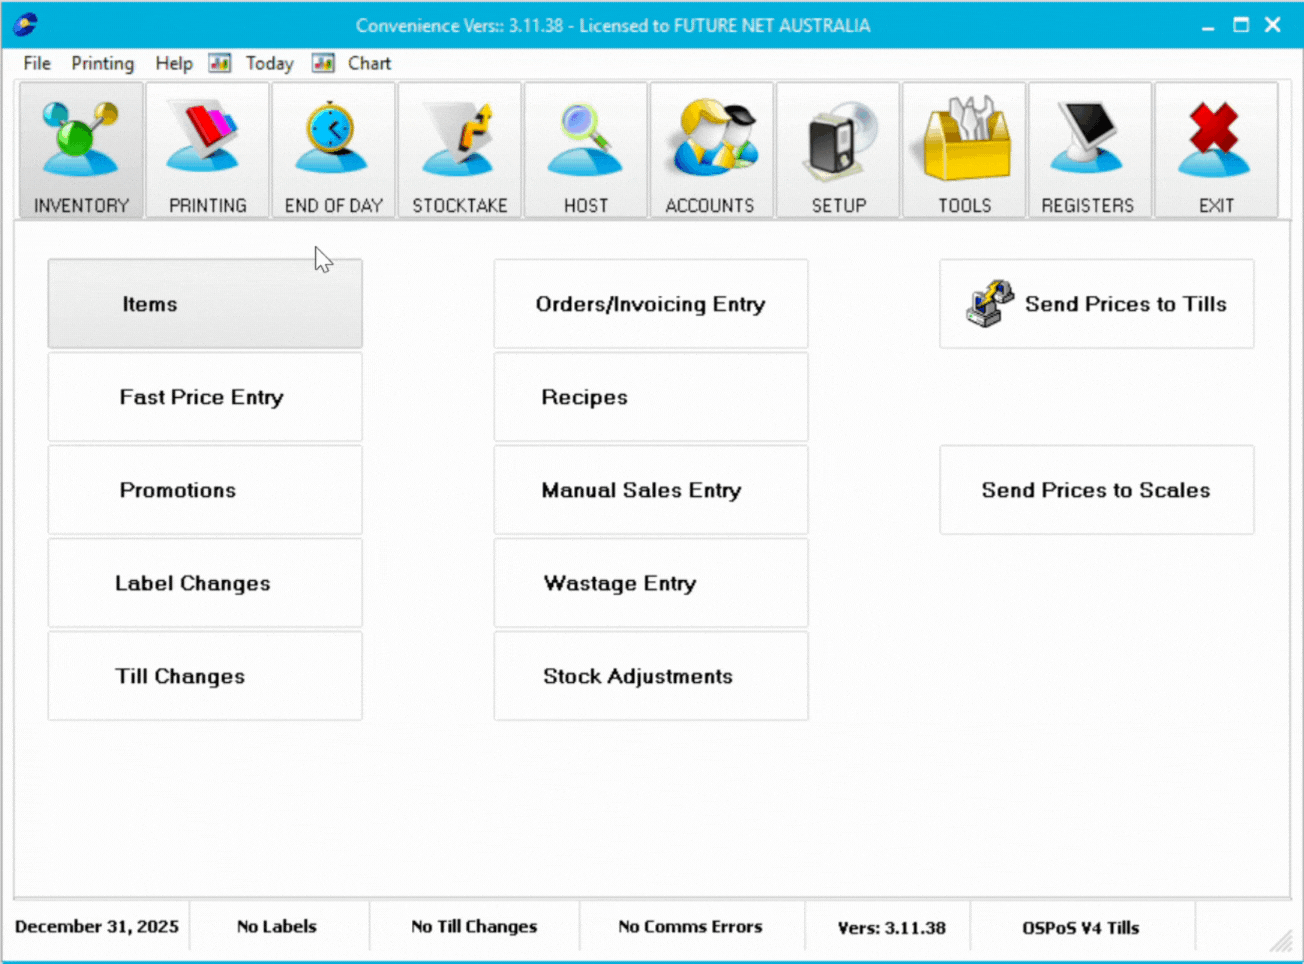
Task: Click the red X Exit icon
Action: click(x=1215, y=150)
